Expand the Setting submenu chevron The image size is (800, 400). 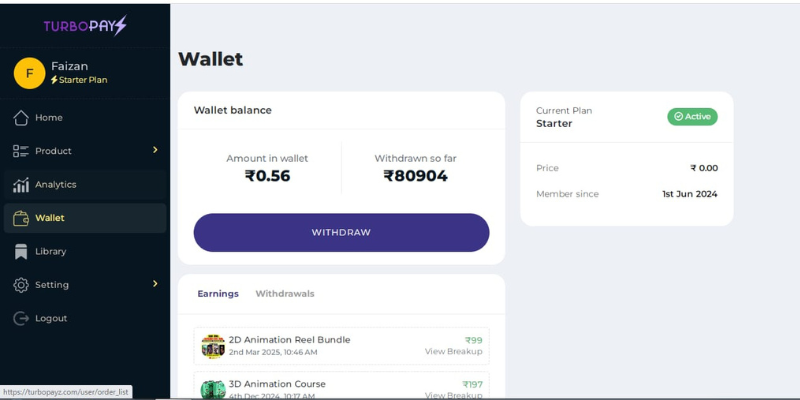[155, 284]
